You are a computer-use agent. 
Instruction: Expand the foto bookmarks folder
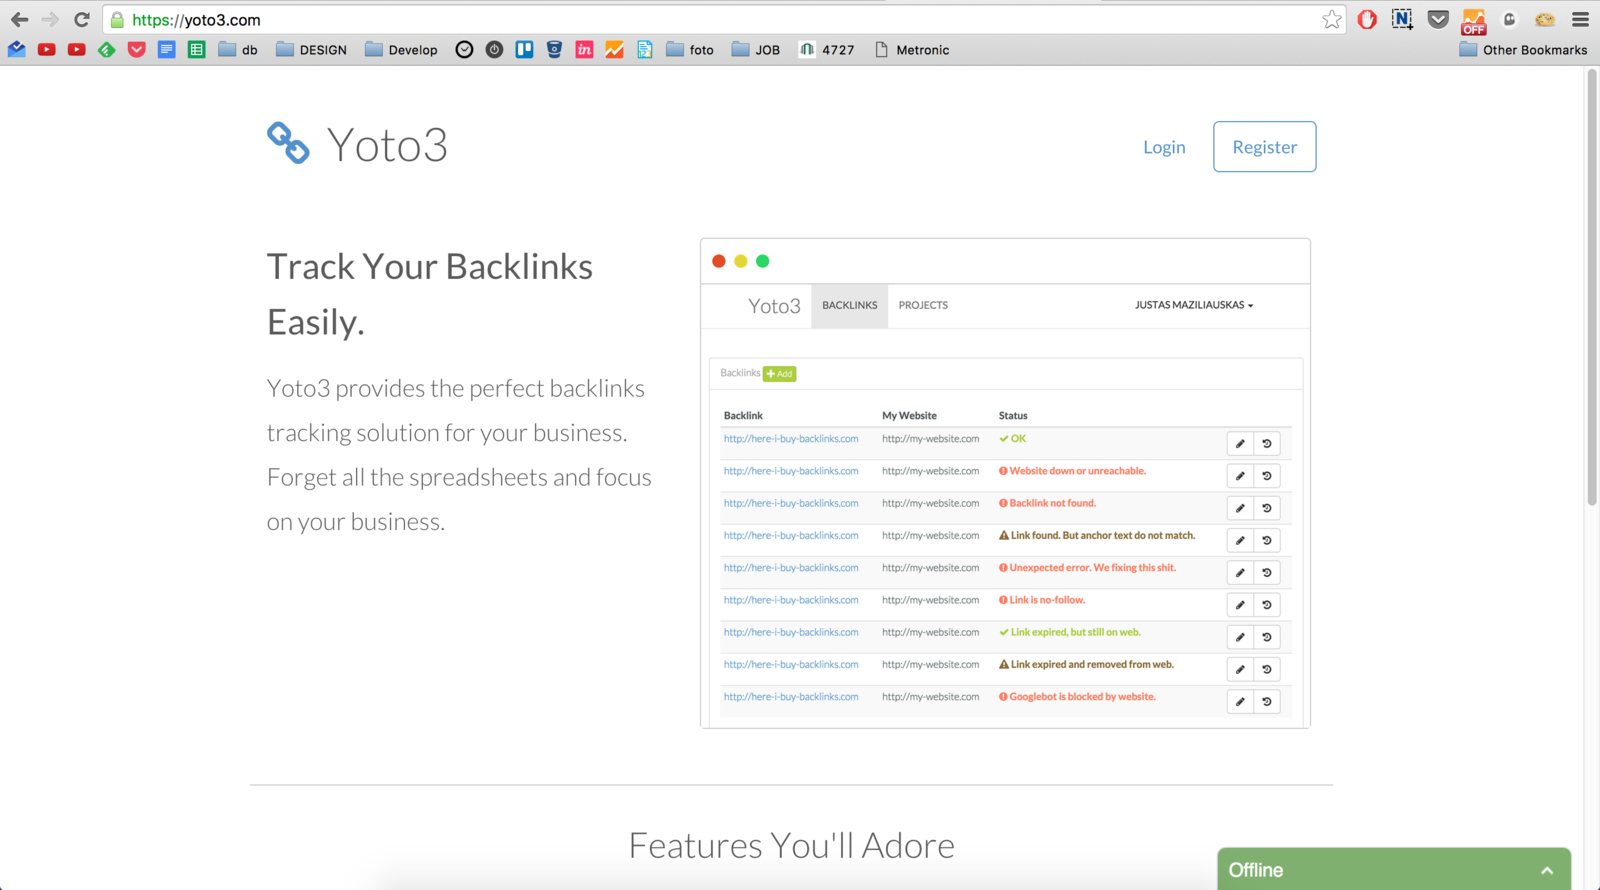pyautogui.click(x=690, y=49)
